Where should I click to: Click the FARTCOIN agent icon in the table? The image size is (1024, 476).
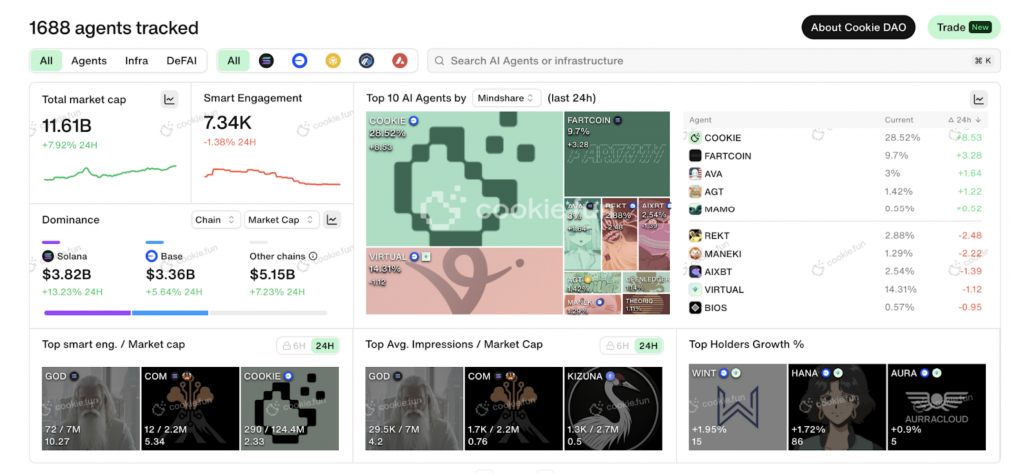click(x=695, y=156)
